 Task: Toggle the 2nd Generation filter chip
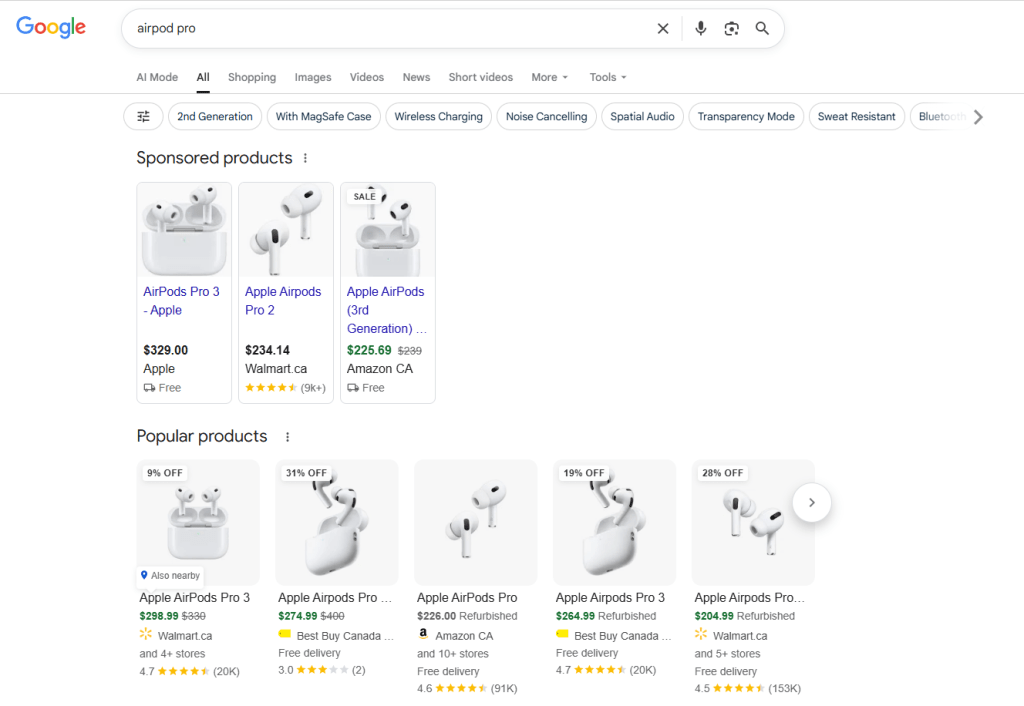point(214,117)
